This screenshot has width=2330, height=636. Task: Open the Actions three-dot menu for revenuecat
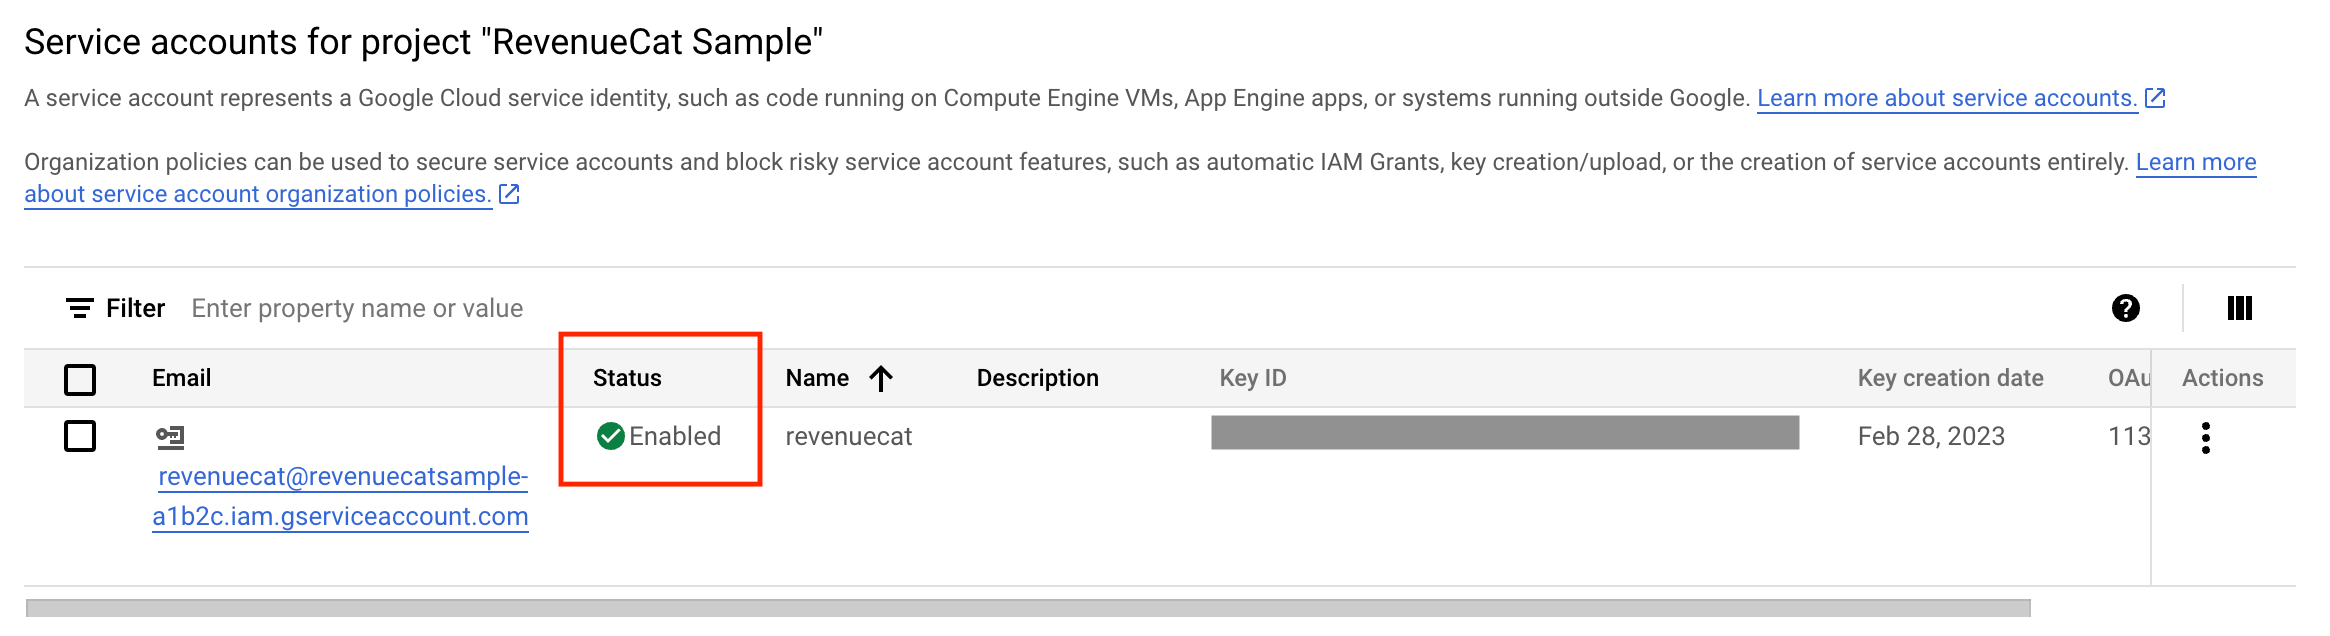2207,436
